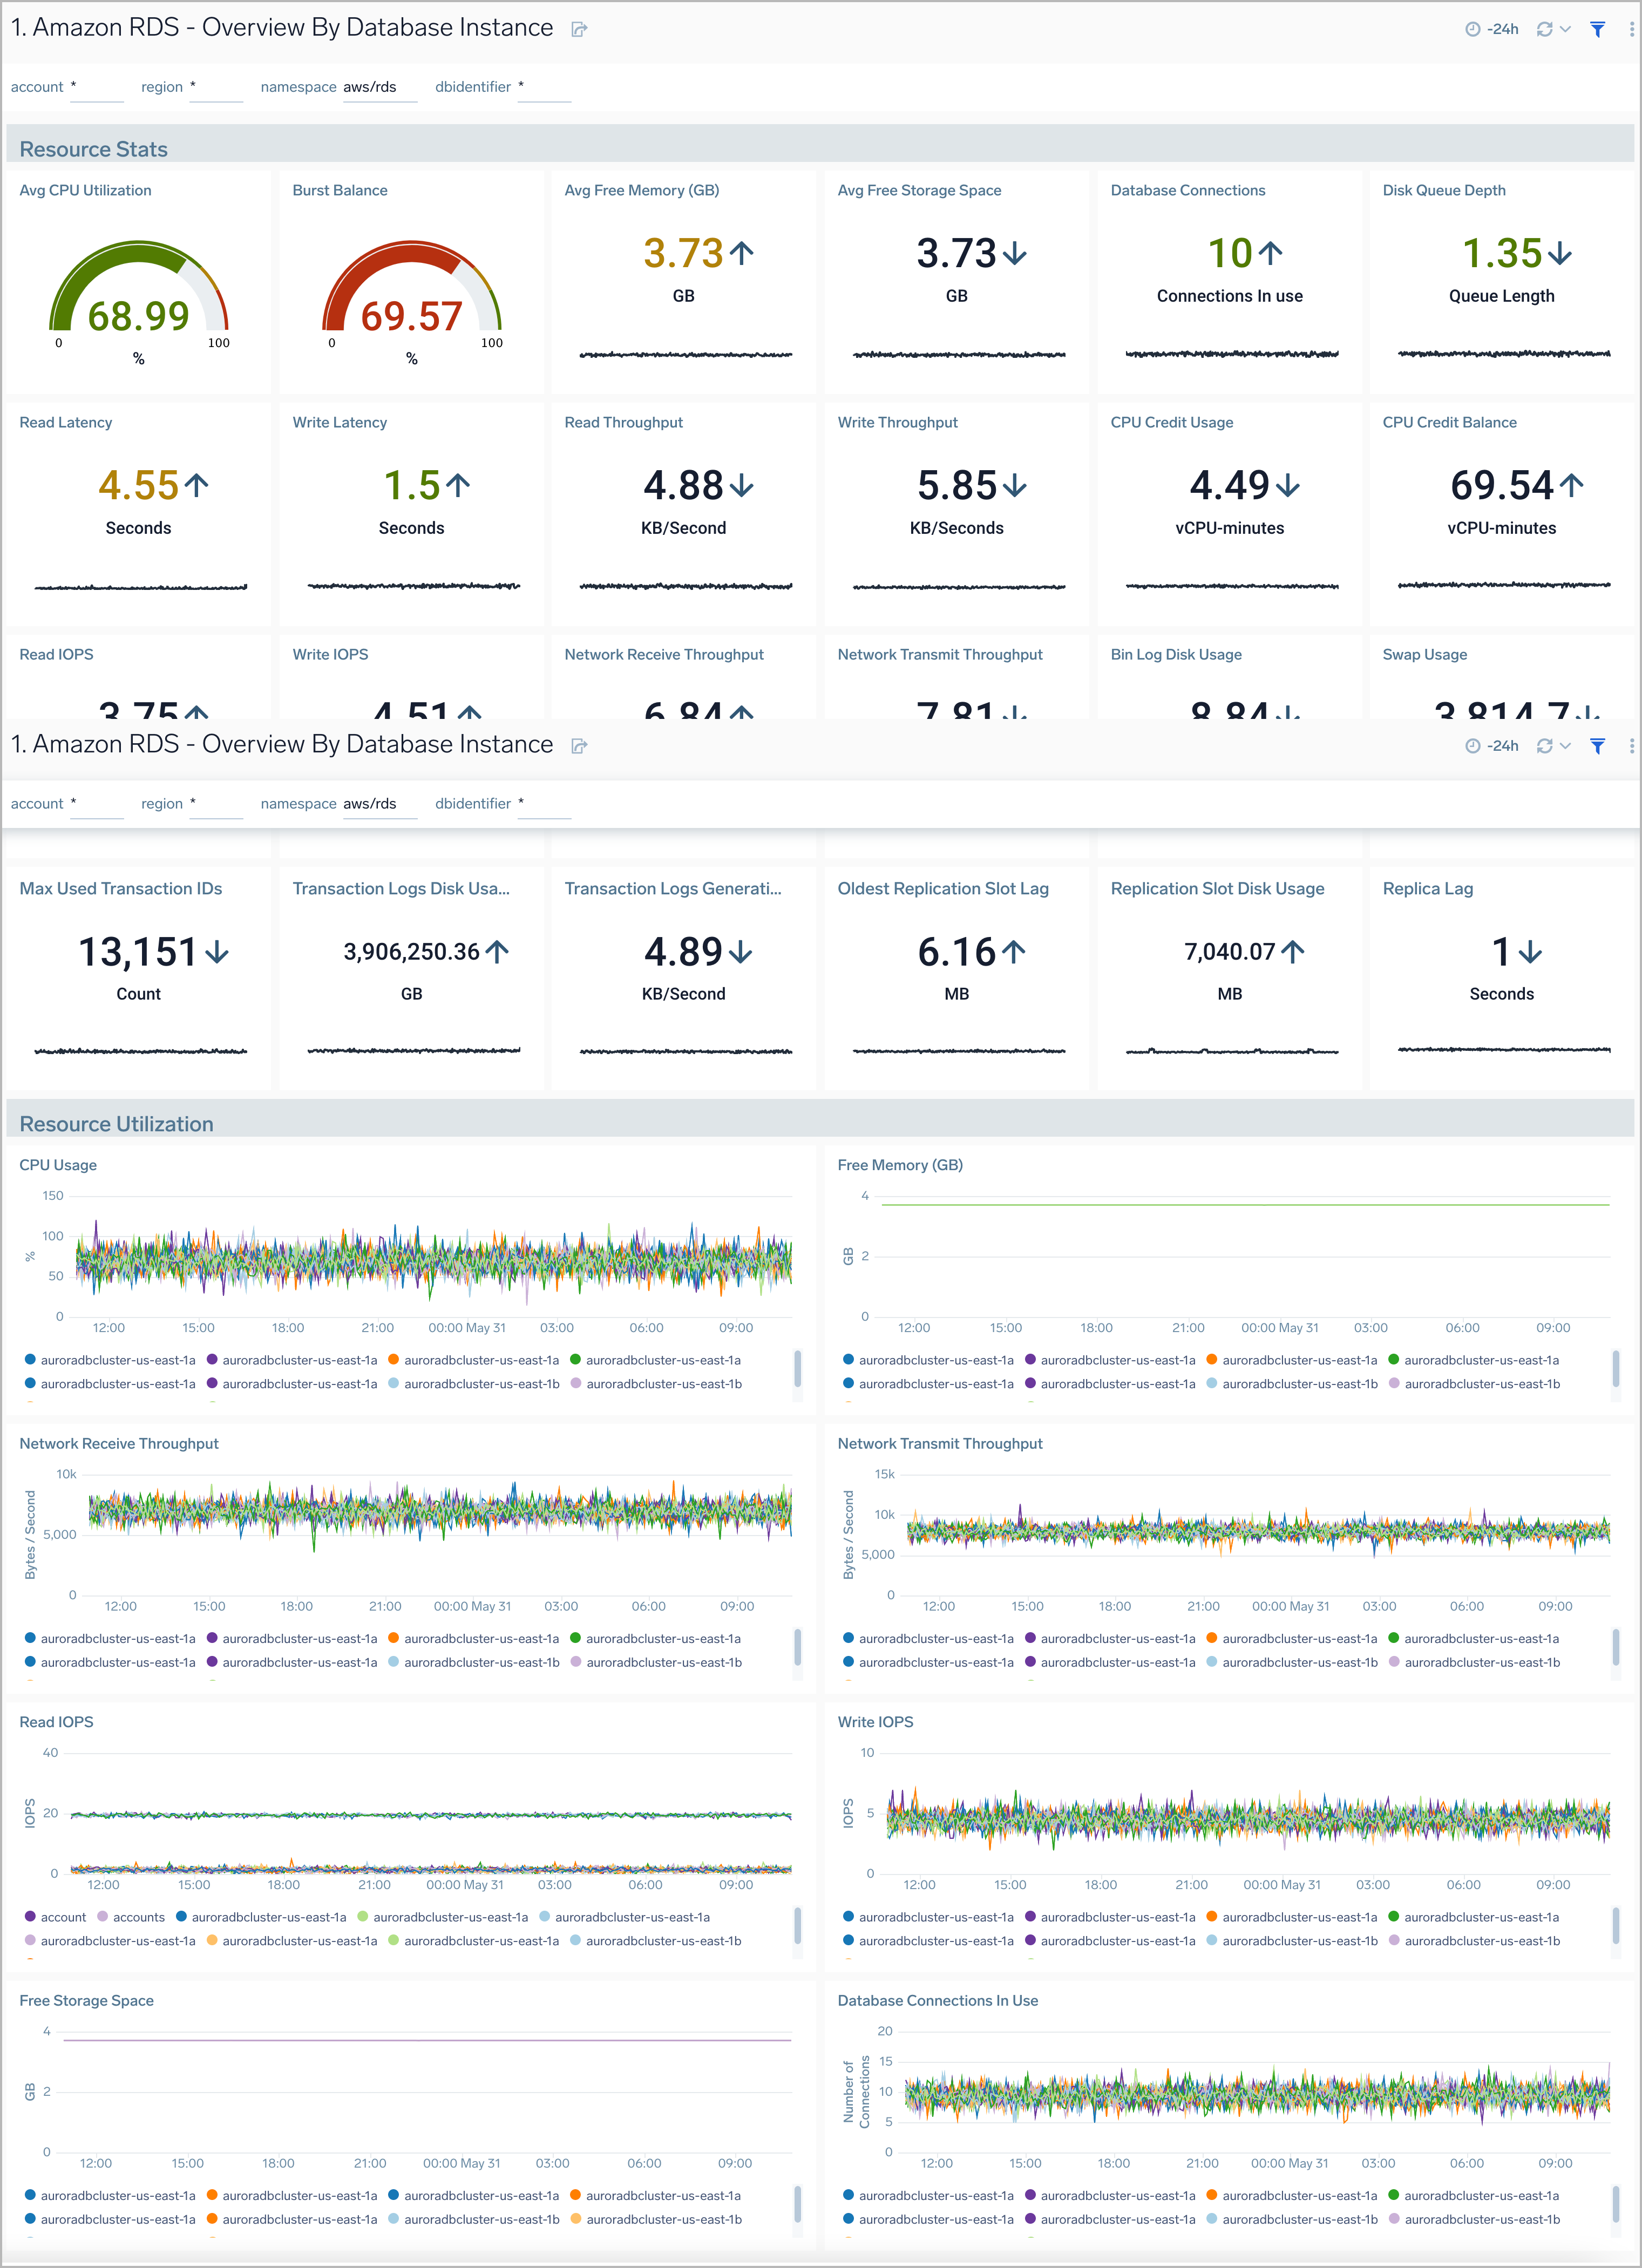
Task: Click the Avg CPU Utilization panel title
Action: [x=85, y=190]
